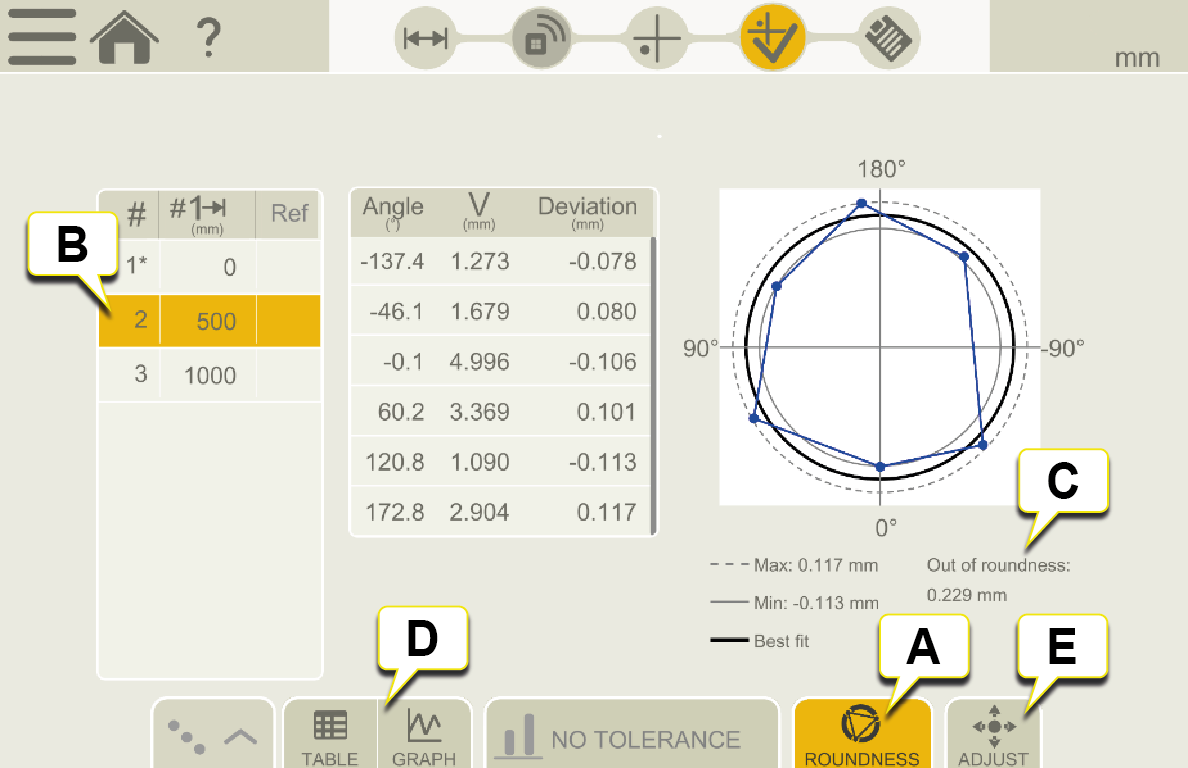The width and height of the screenshot is (1188, 768).
Task: Select the highlighted result workflow step
Action: tap(773, 38)
